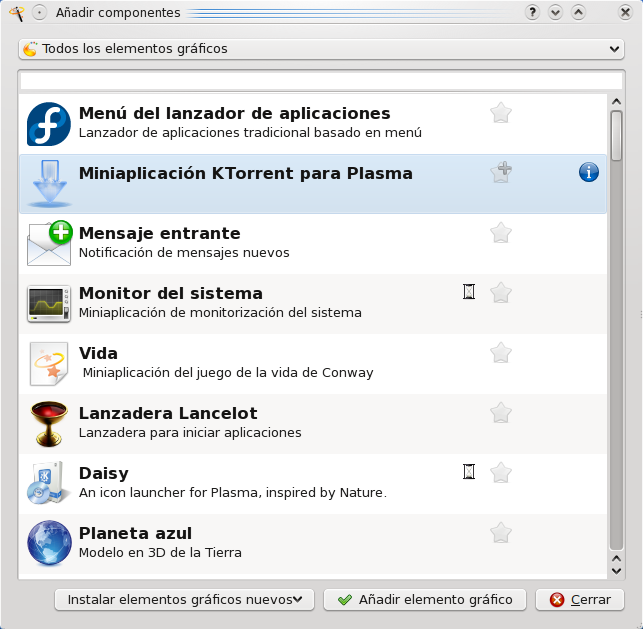Select the Daisy title
The width and height of the screenshot is (643, 629).
(104, 473)
